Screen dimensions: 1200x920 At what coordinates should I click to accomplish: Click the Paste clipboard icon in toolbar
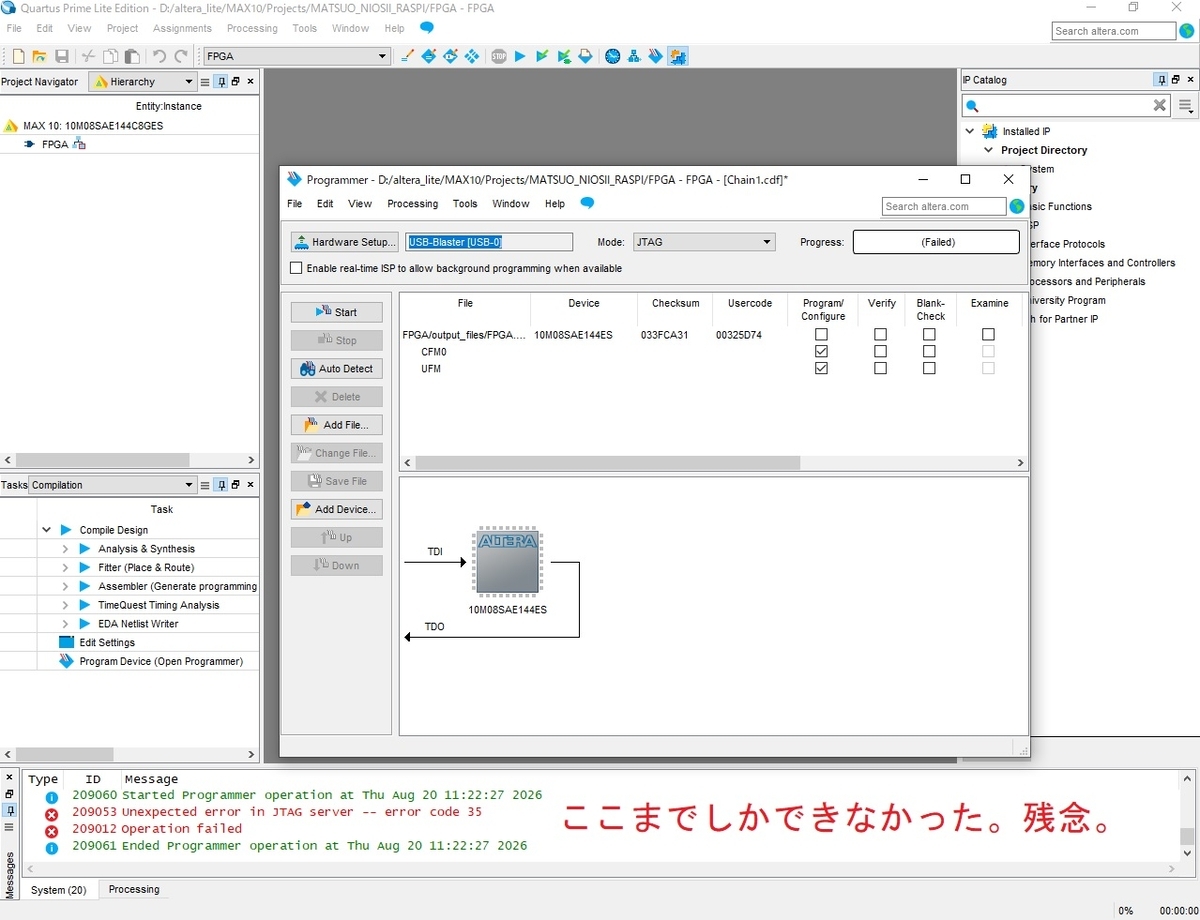pos(132,56)
